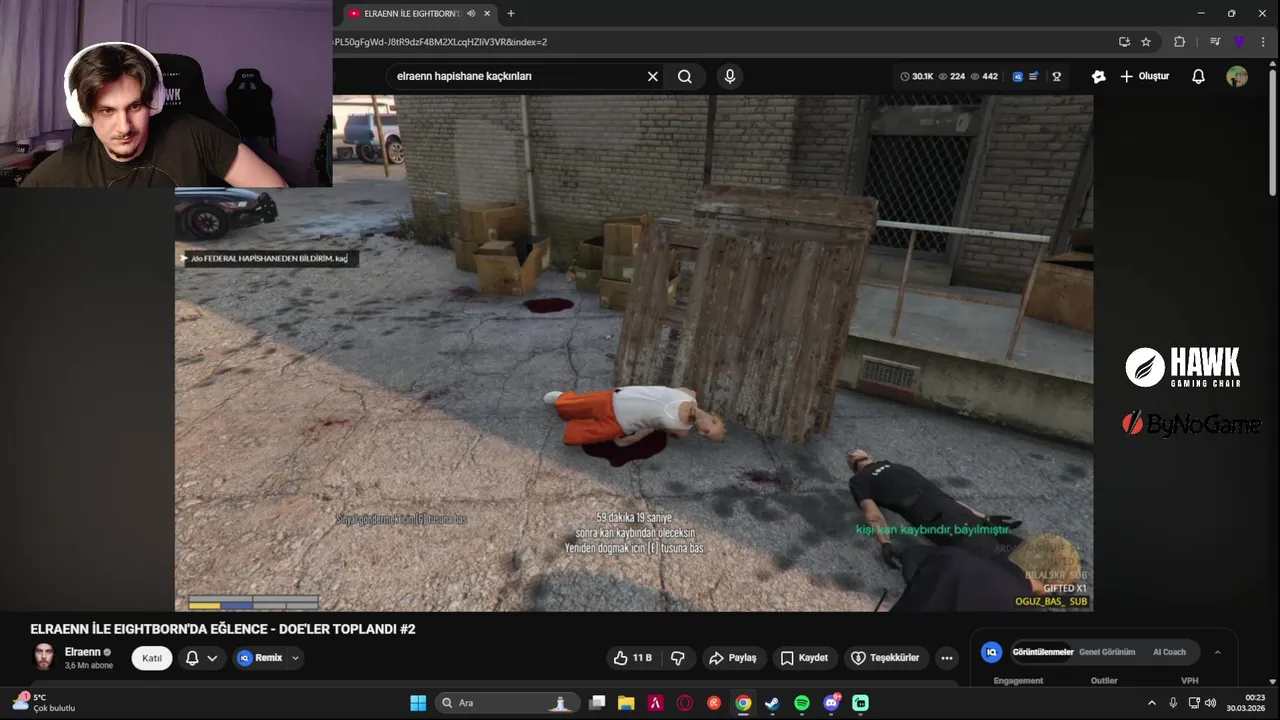This screenshot has width=1280, height=720.
Task: Select the Genel Görünüm tab
Action: click(x=1107, y=652)
